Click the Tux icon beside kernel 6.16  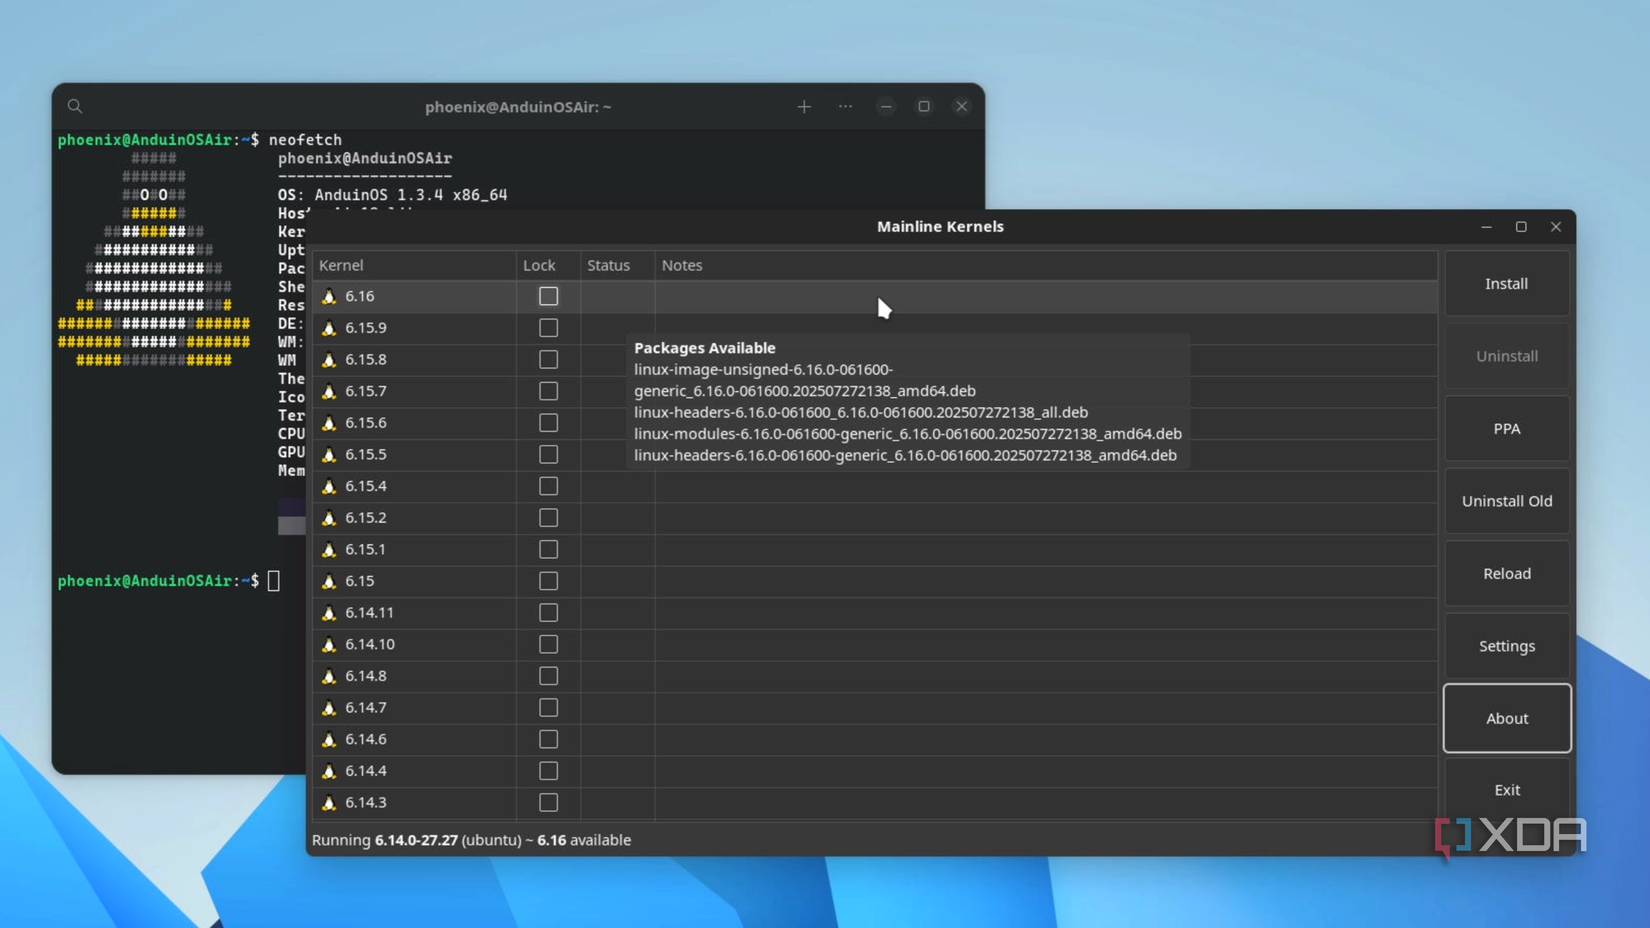pos(328,296)
